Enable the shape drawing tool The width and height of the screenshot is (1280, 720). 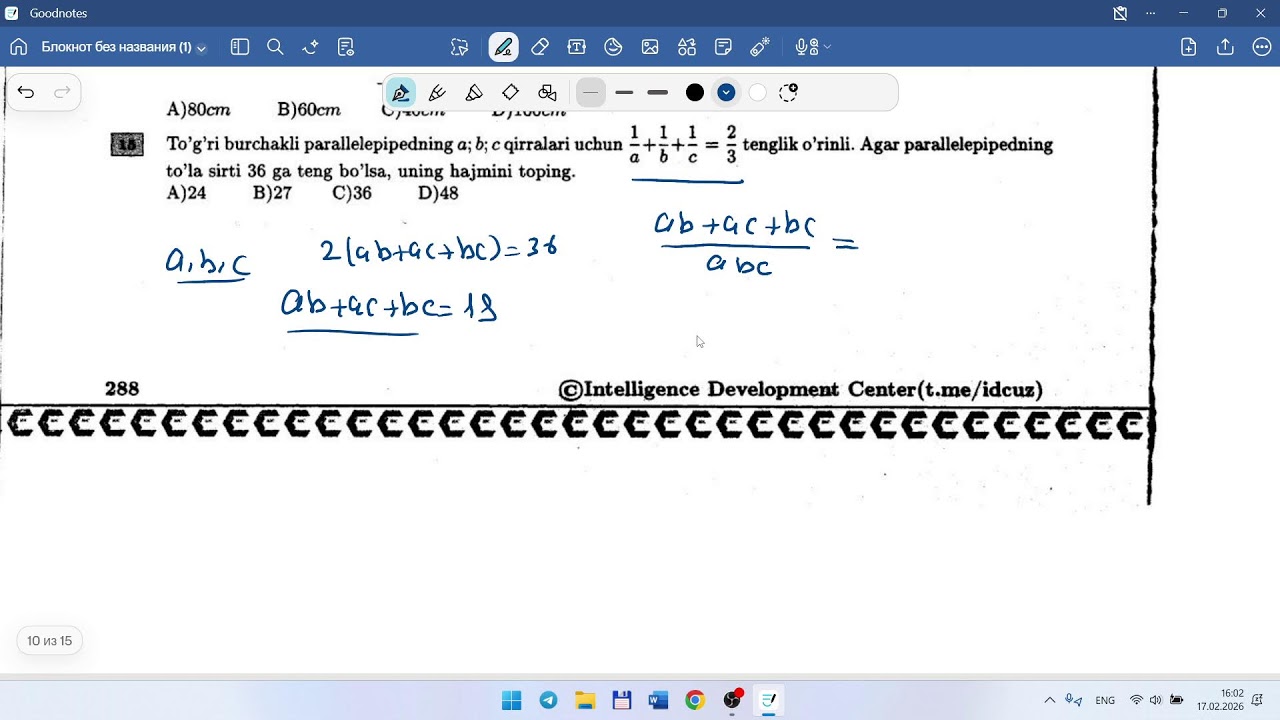(547, 93)
